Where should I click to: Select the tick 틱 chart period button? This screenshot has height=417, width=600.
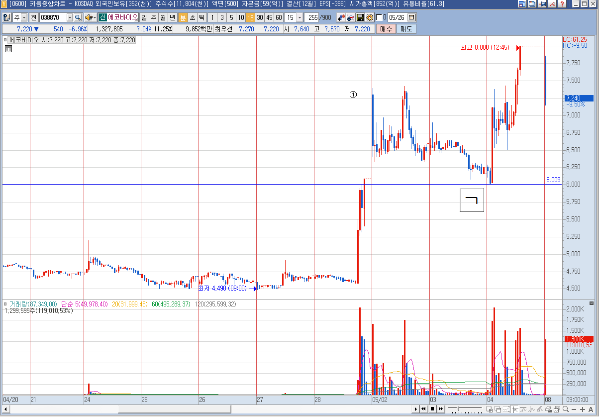point(201,18)
